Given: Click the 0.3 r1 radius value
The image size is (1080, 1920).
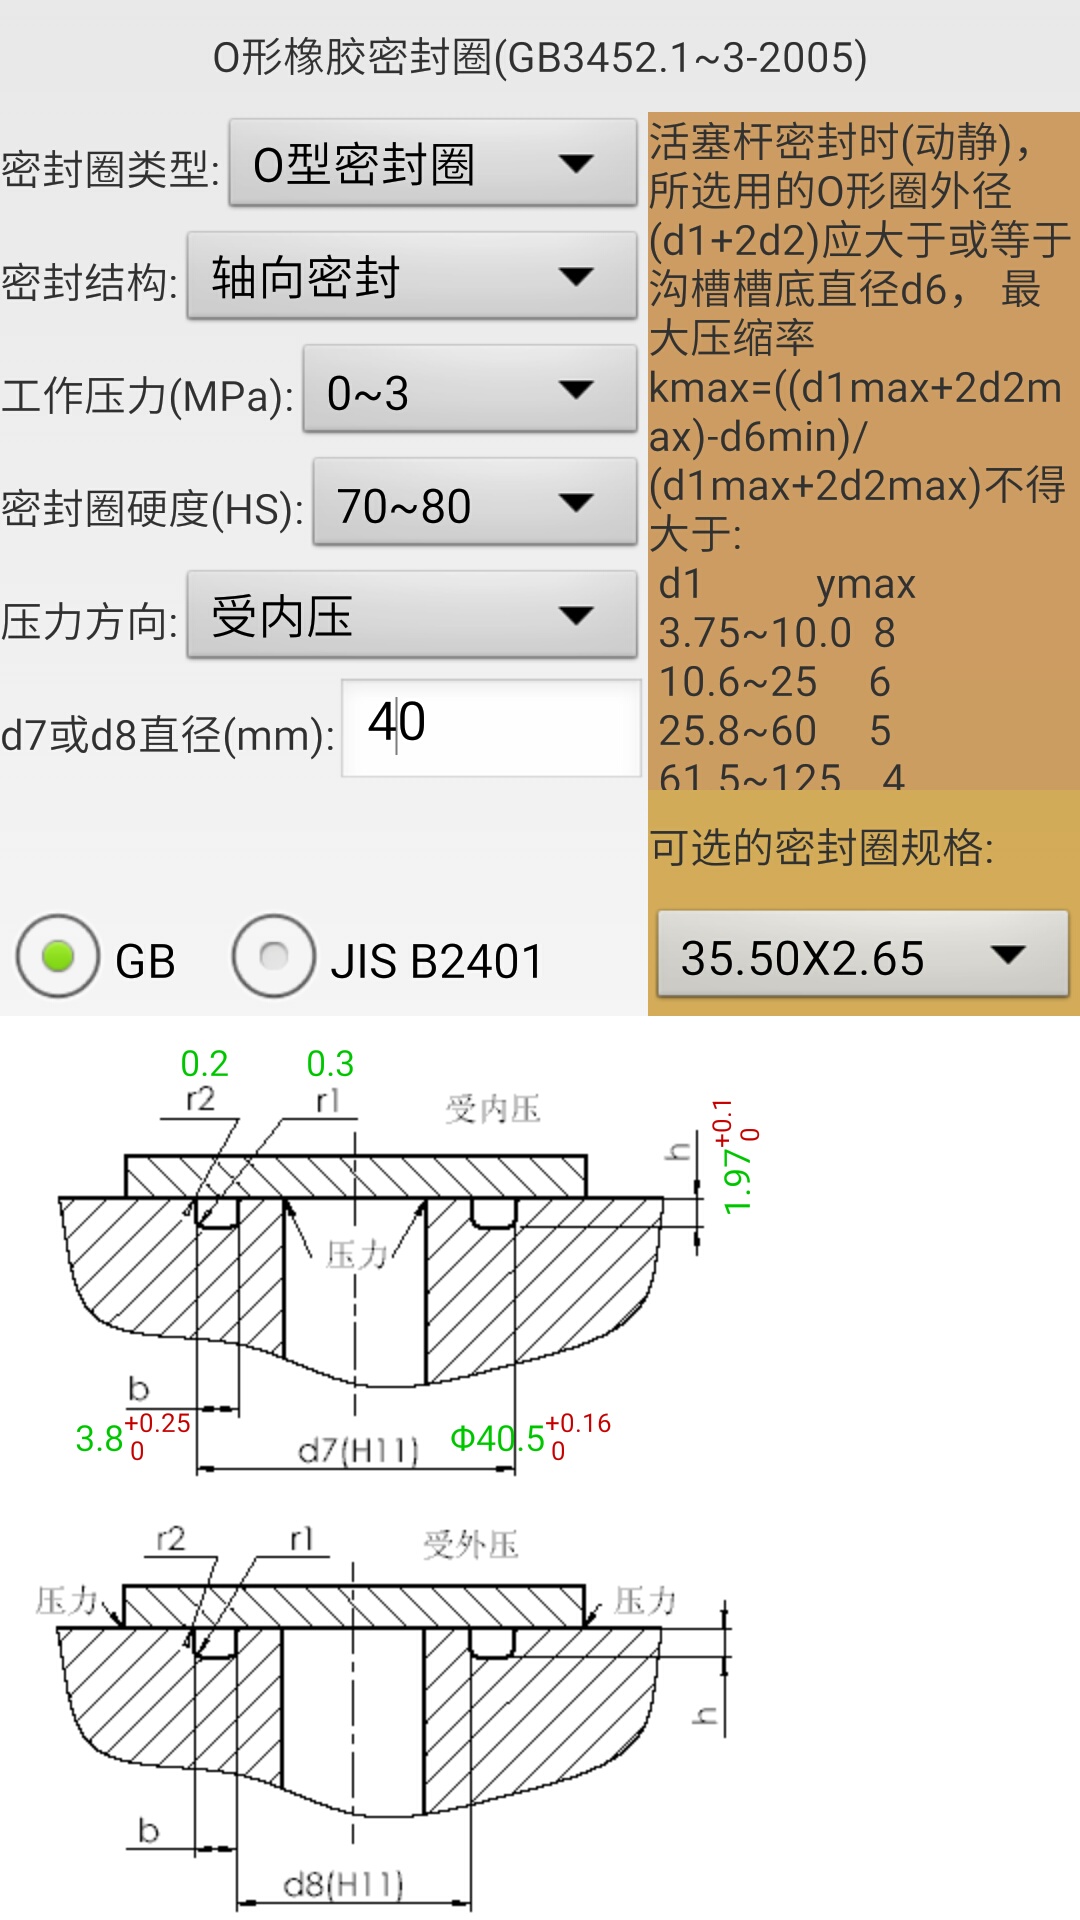Looking at the screenshot, I should tap(330, 1063).
